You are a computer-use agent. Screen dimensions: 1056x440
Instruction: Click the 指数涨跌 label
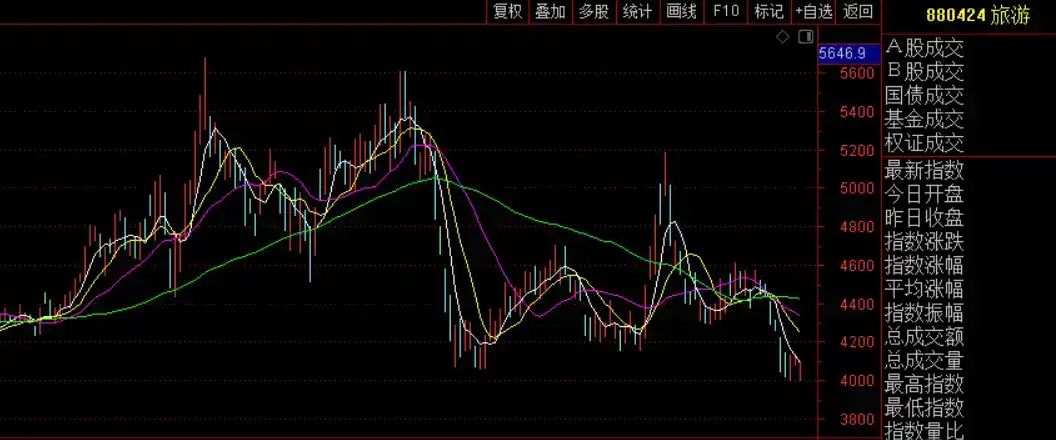(x=924, y=241)
